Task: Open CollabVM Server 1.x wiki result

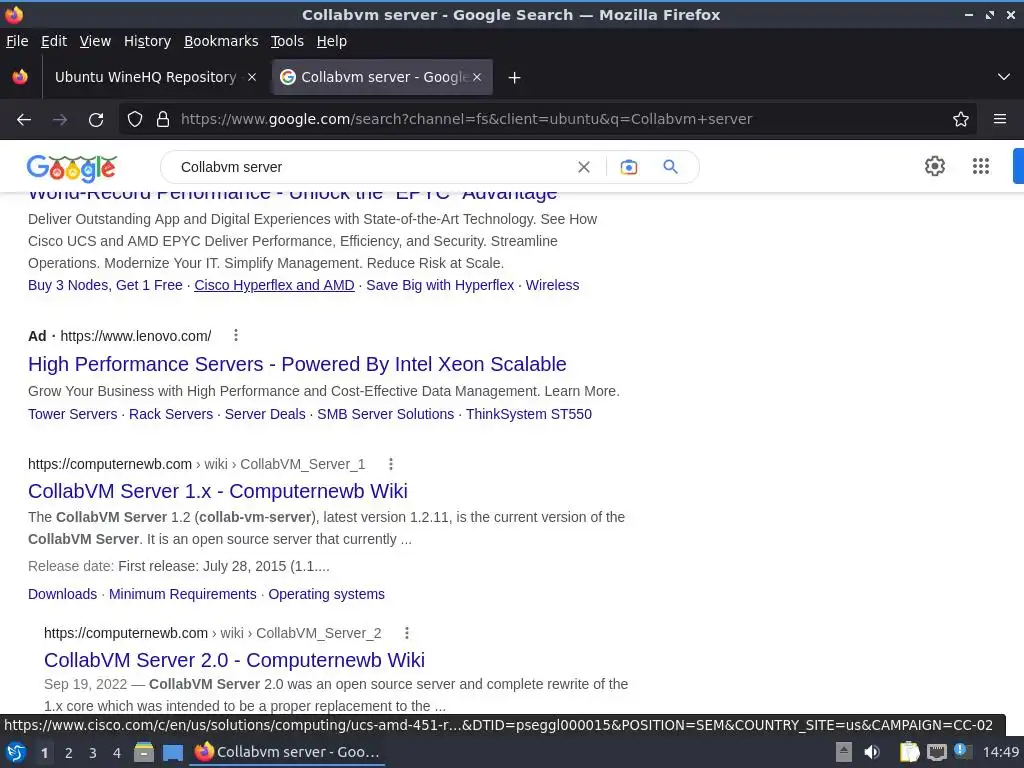Action: (x=217, y=491)
